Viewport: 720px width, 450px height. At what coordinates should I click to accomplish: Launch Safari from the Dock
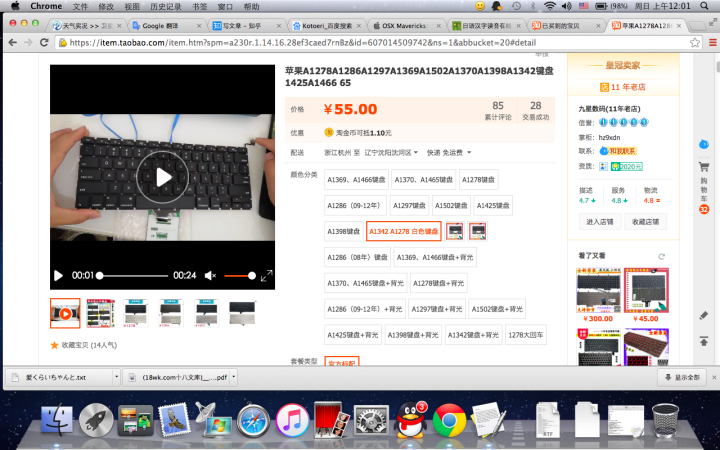tap(253, 420)
